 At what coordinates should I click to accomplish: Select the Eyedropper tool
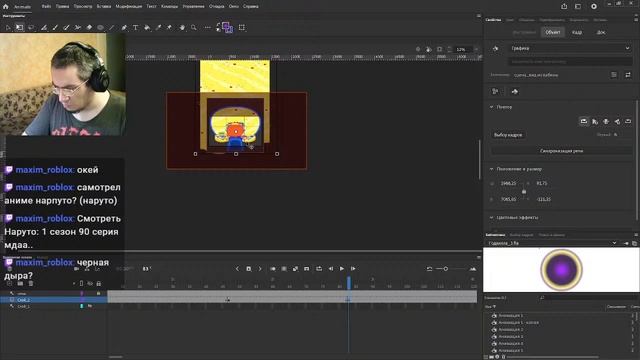pos(158,28)
